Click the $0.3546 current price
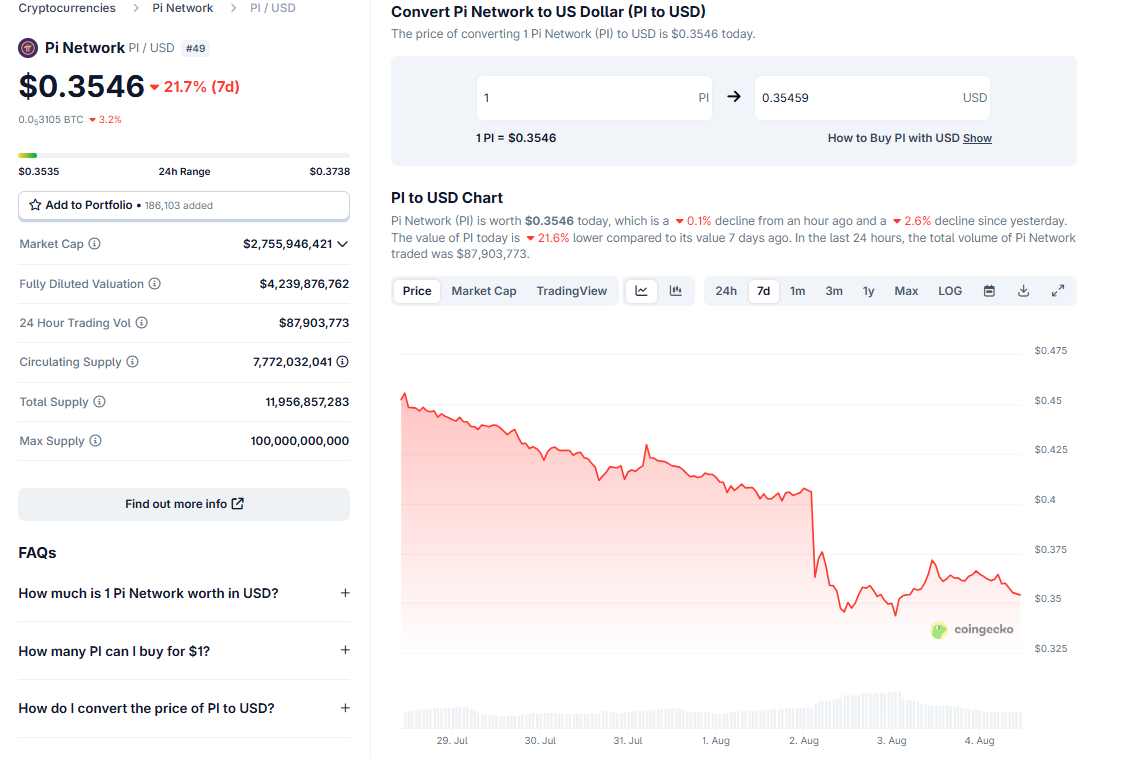 tap(82, 86)
